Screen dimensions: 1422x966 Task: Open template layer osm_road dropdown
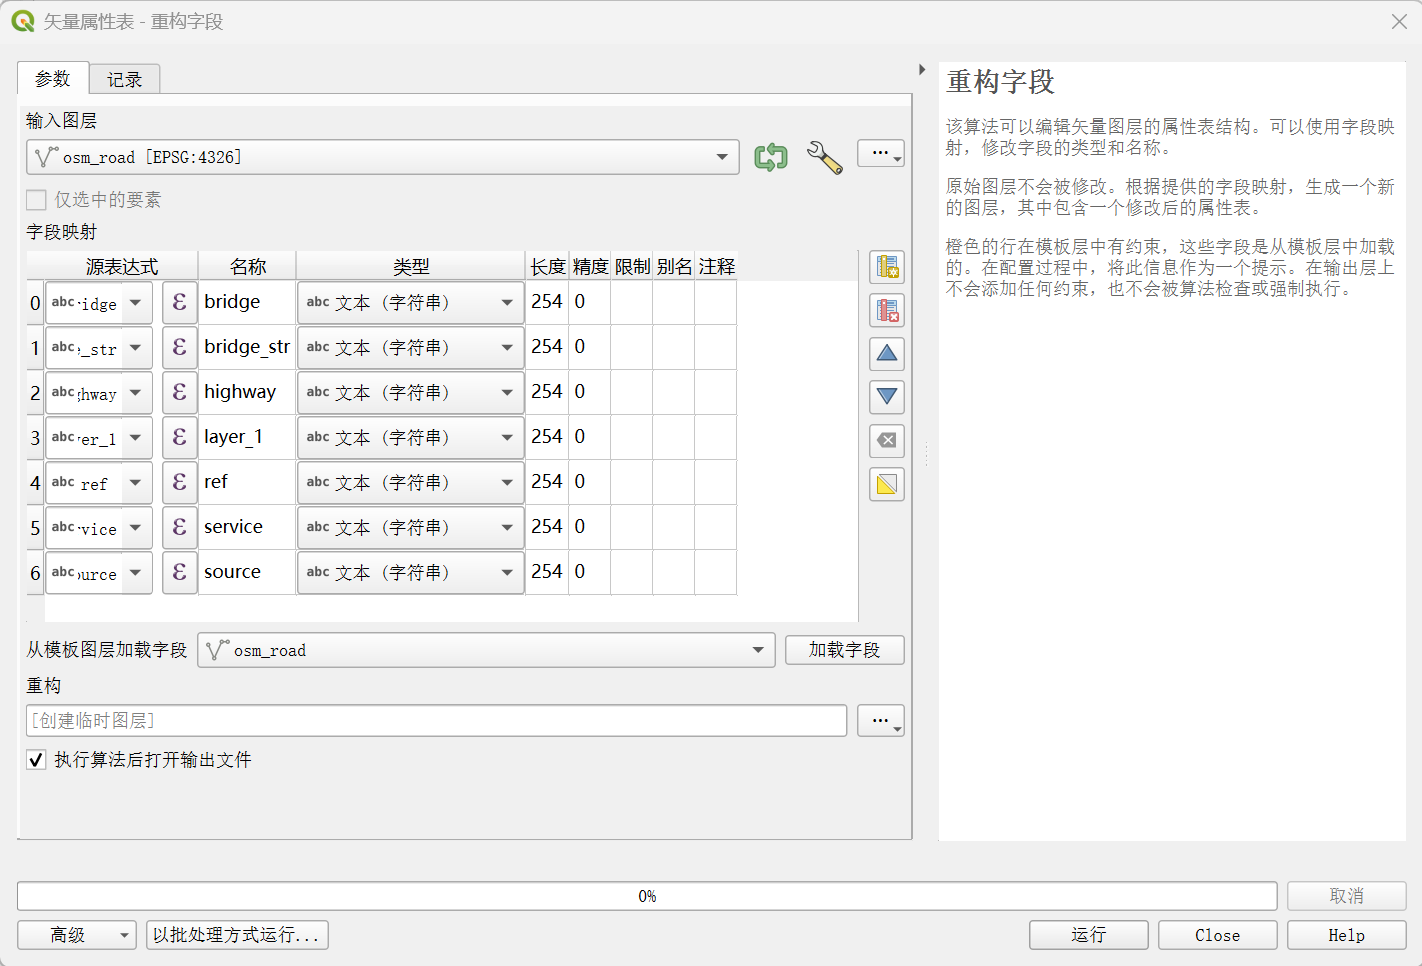click(x=487, y=650)
